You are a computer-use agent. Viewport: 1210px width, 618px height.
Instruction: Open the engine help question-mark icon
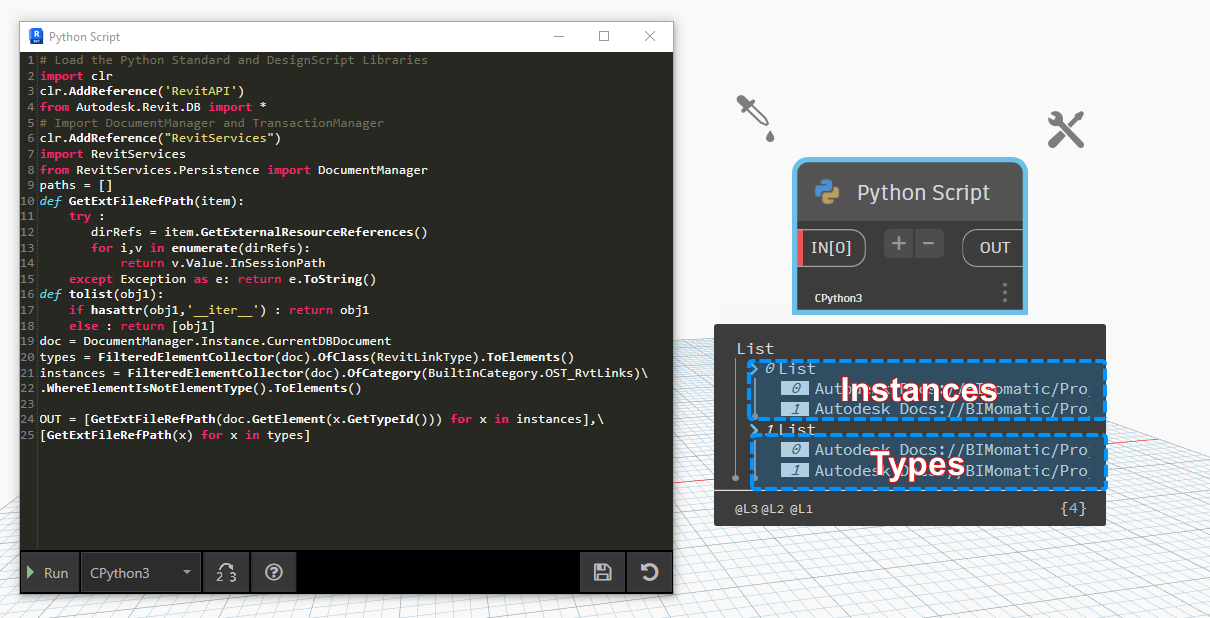click(x=273, y=571)
